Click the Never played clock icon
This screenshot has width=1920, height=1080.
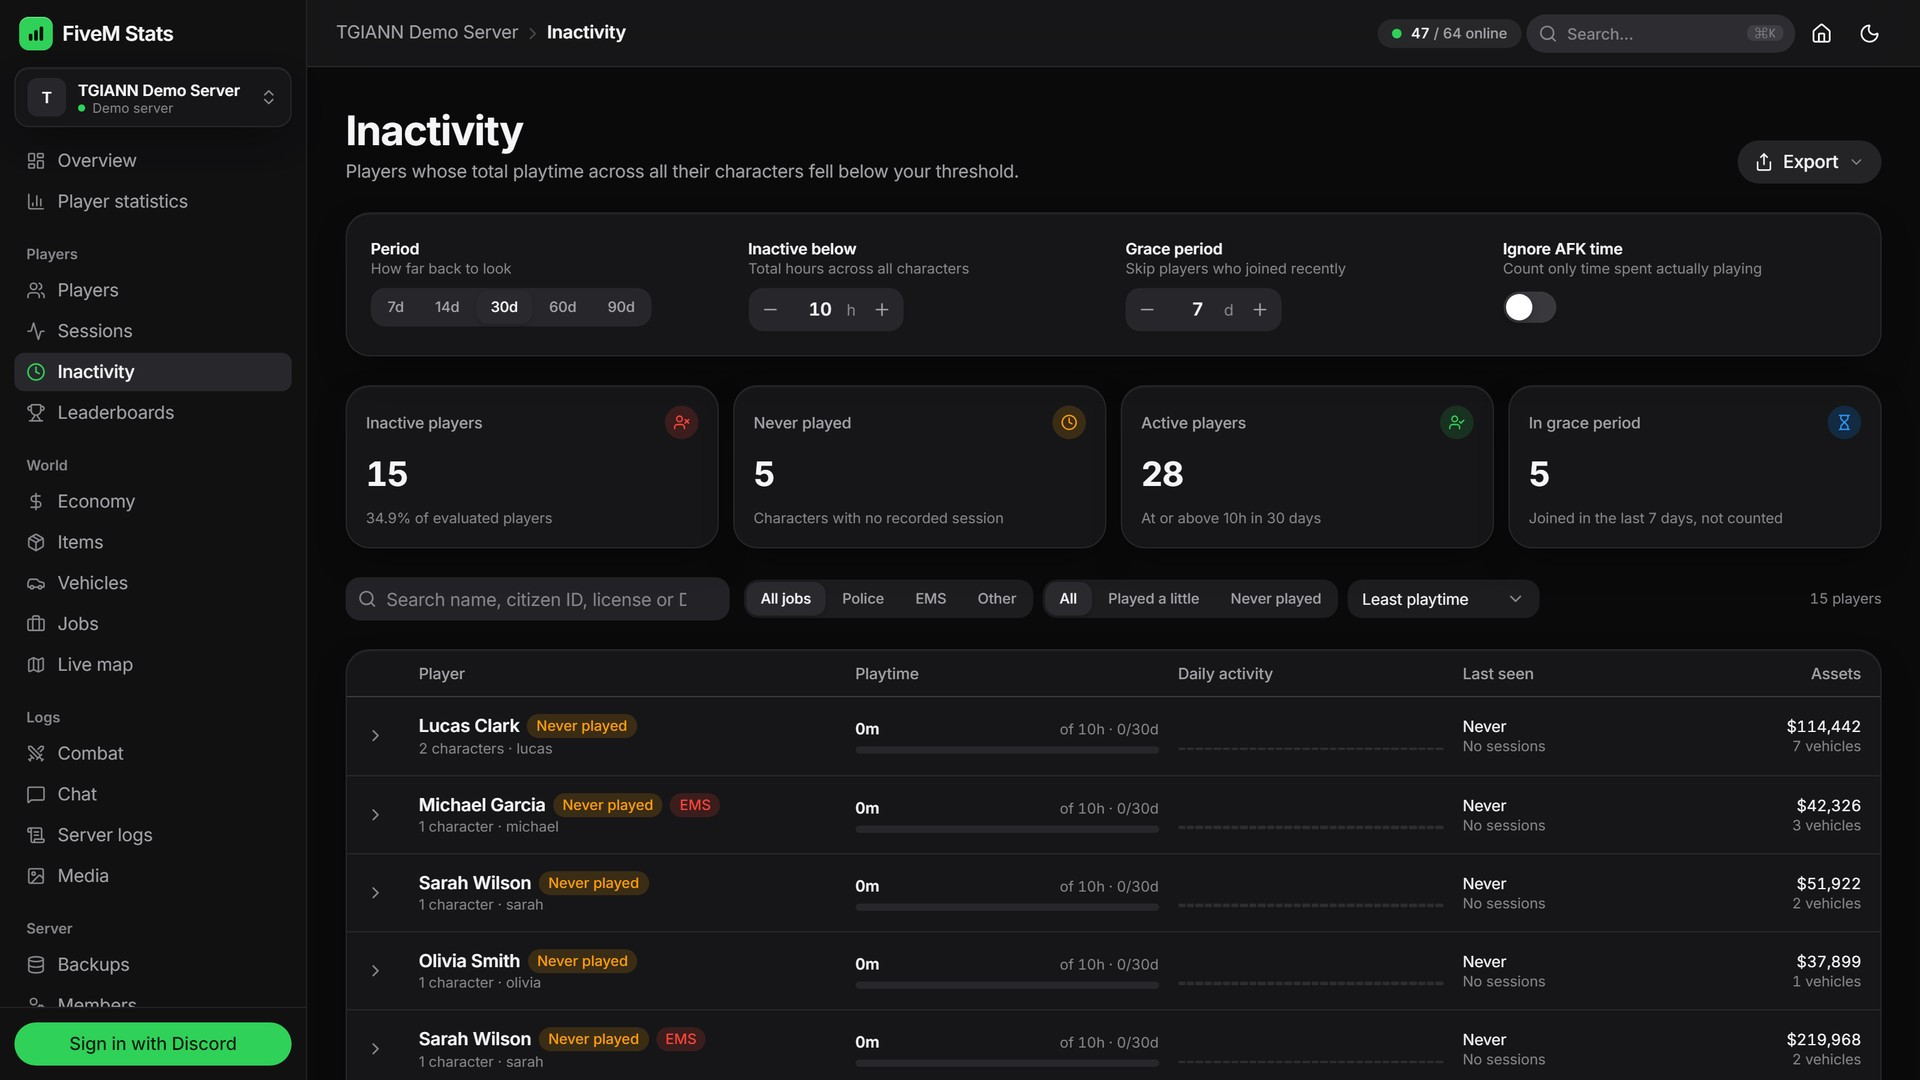pos(1069,423)
